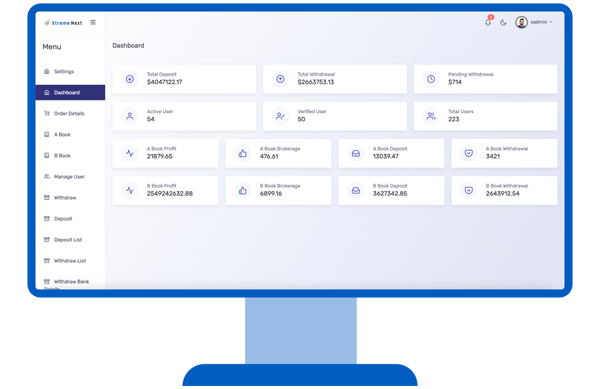This screenshot has width=600, height=389.
Task: Click the Settings sidebar icon
Action: pos(47,71)
